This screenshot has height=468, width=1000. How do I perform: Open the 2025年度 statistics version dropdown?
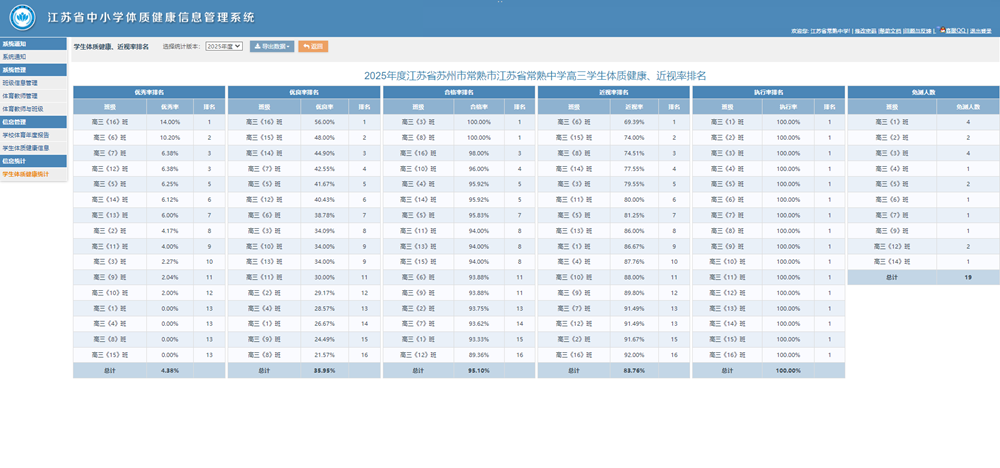(x=224, y=46)
